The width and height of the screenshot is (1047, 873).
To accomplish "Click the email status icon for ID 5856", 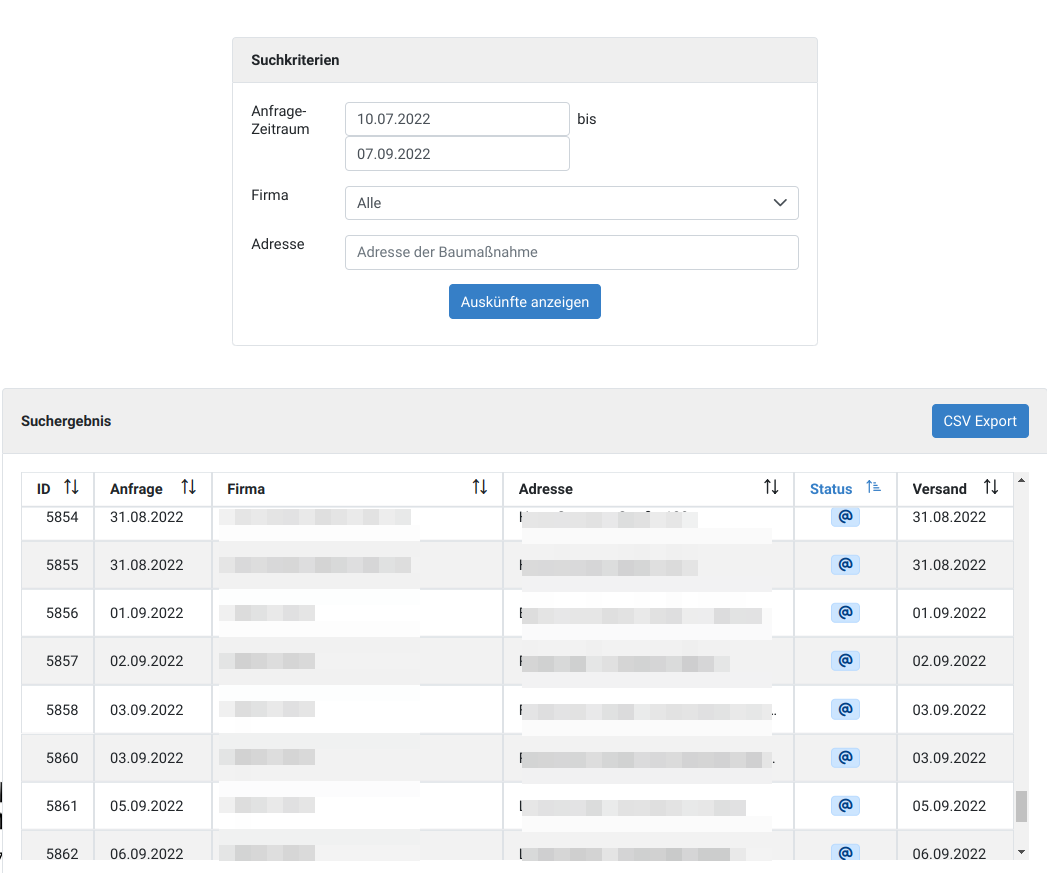I will [x=845, y=613].
